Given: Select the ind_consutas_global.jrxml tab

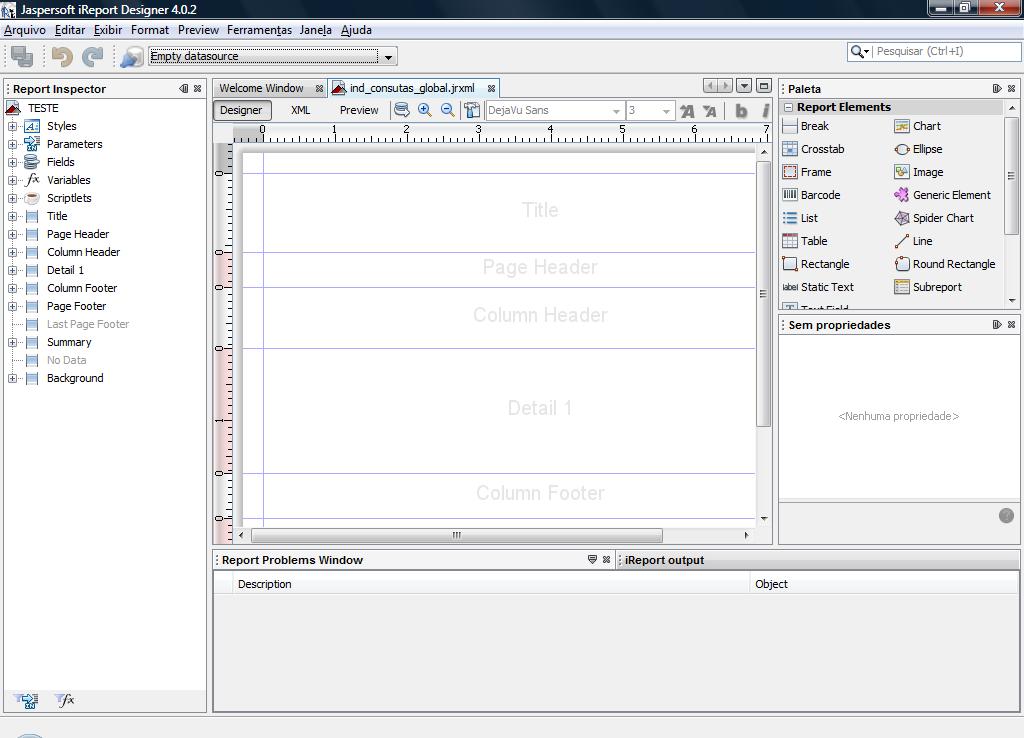Looking at the screenshot, I should 412,88.
